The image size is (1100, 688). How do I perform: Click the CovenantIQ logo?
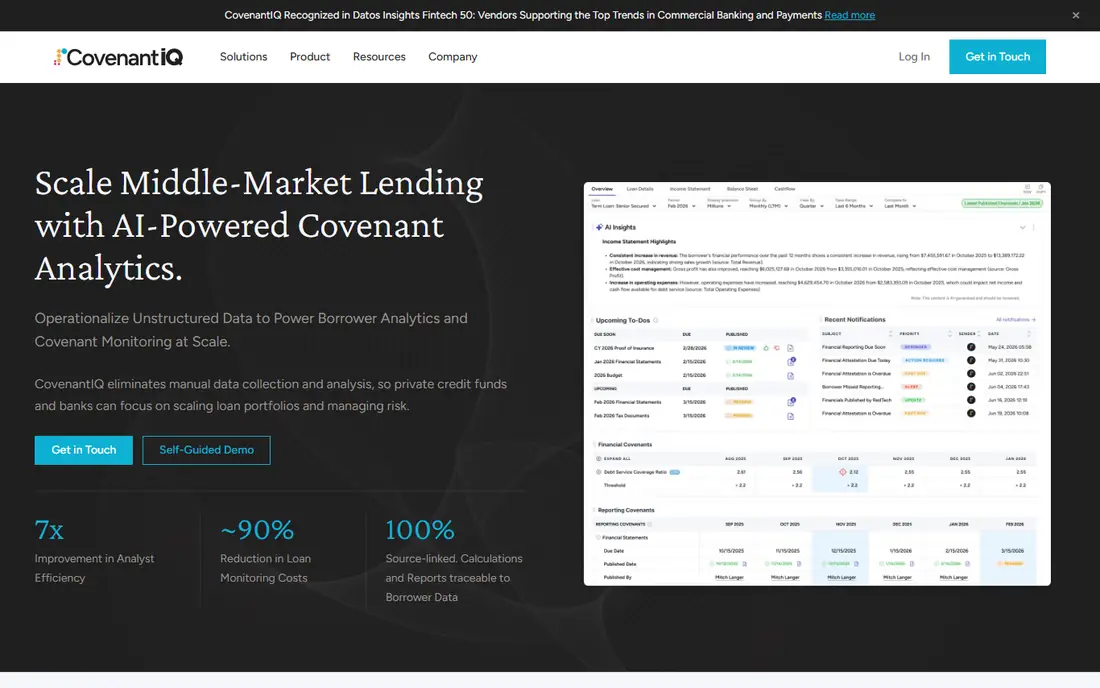(119, 57)
